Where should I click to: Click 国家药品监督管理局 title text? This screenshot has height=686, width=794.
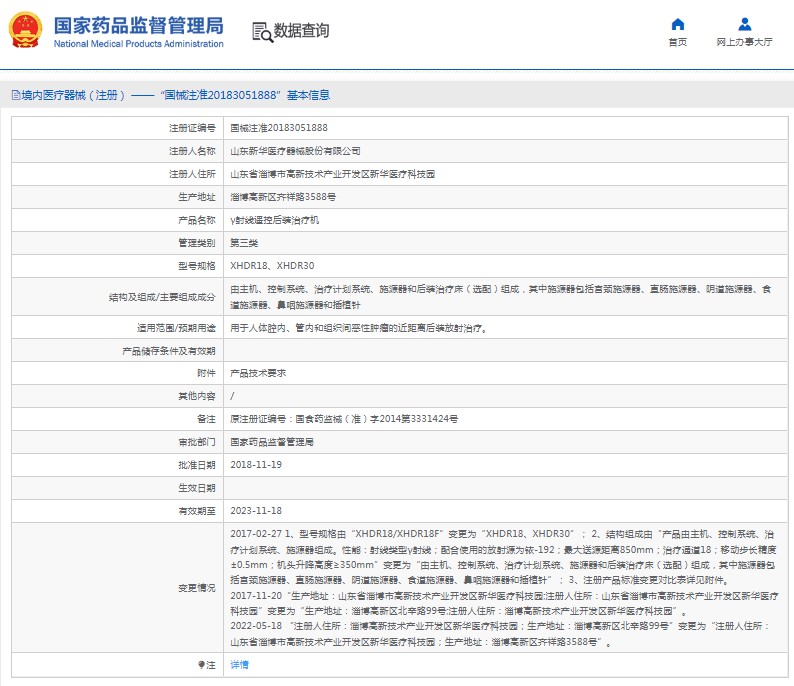139,25
